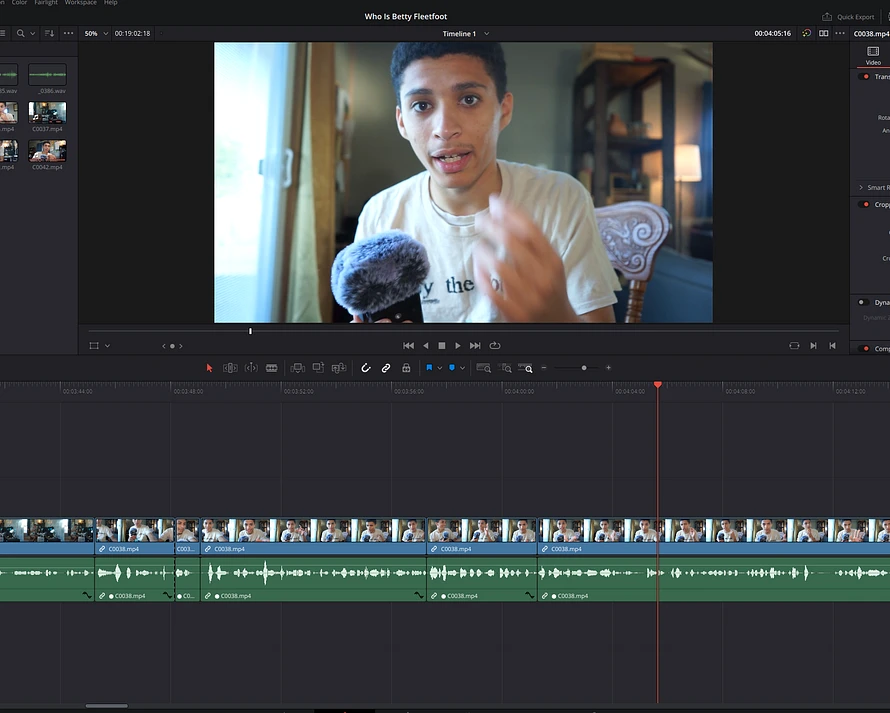The height and width of the screenshot is (713, 890).
Task: Toggle loop playback in viewer
Action: (495, 346)
